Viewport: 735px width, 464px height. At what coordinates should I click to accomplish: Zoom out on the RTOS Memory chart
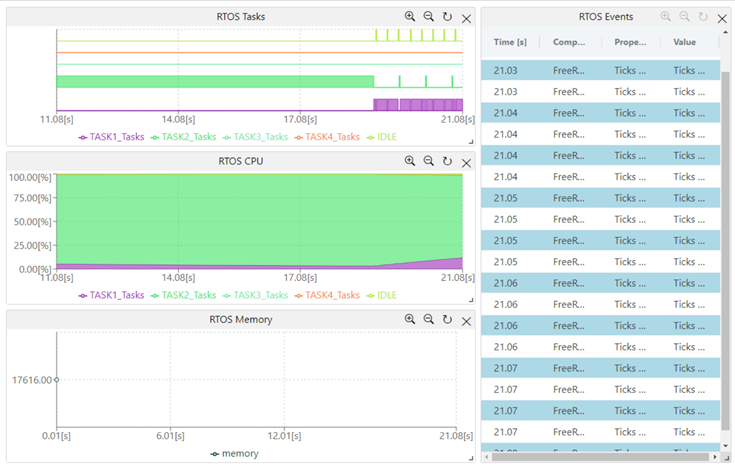[429, 319]
